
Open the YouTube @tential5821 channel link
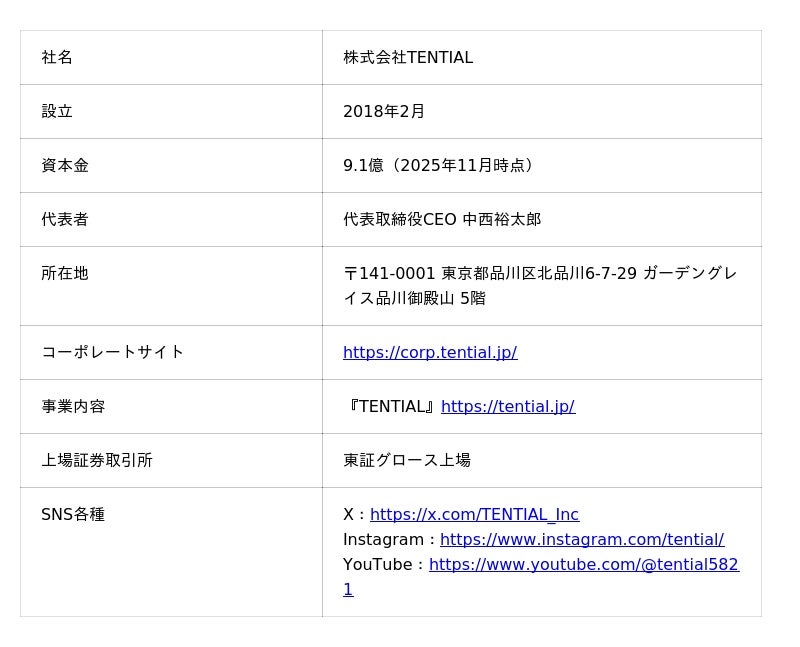[583, 565]
